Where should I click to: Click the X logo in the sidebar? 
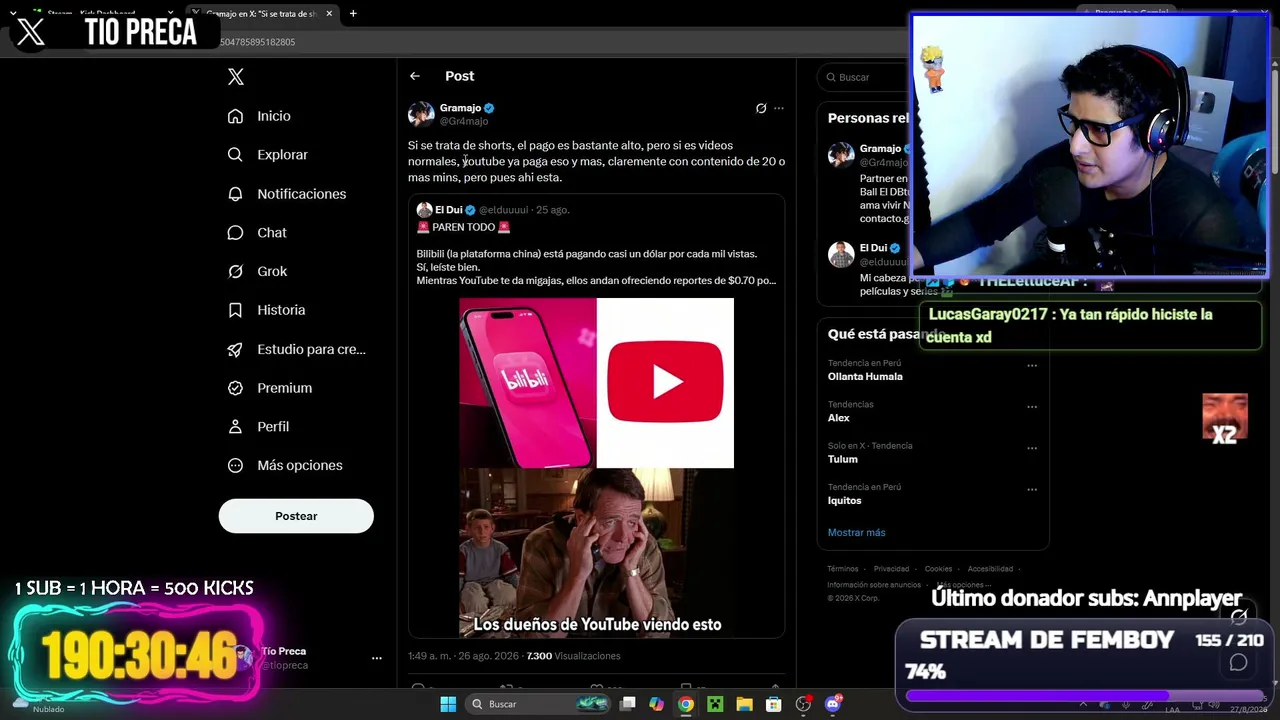pyautogui.click(x=236, y=77)
